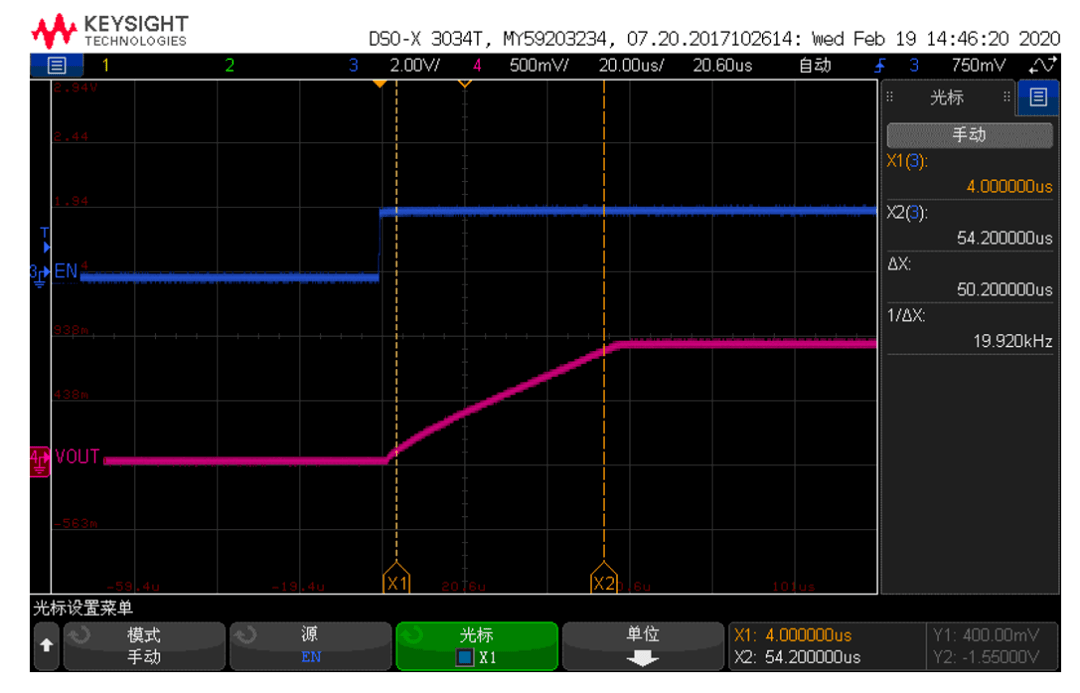Image resolution: width=1080 pixels, height=693 pixels.
Task: Click the solid orange trigger time marker
Action: click(x=380, y=84)
